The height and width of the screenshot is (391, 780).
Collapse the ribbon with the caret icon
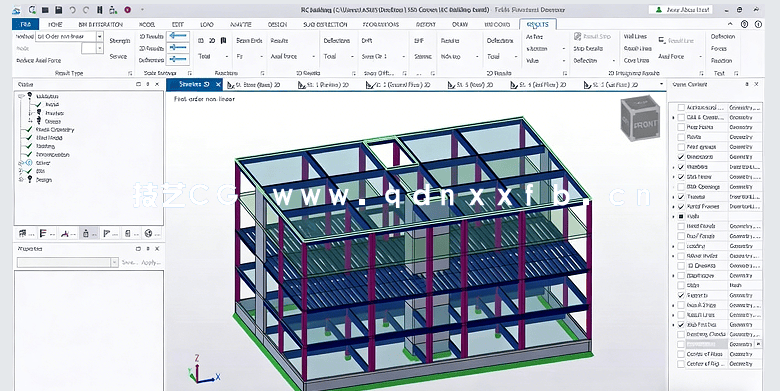point(730,24)
